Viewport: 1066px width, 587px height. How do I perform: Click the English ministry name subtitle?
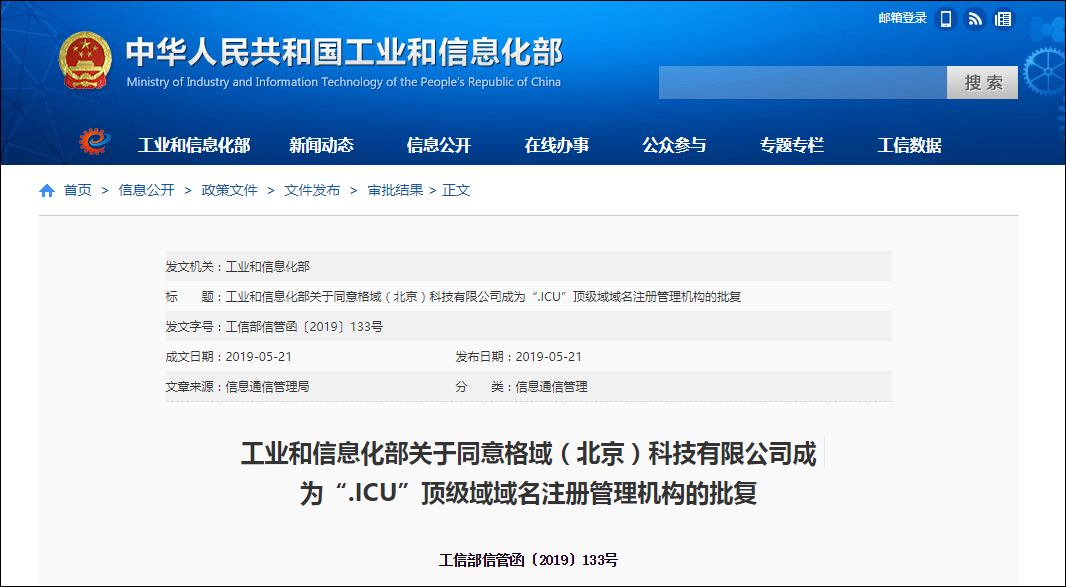pos(343,82)
